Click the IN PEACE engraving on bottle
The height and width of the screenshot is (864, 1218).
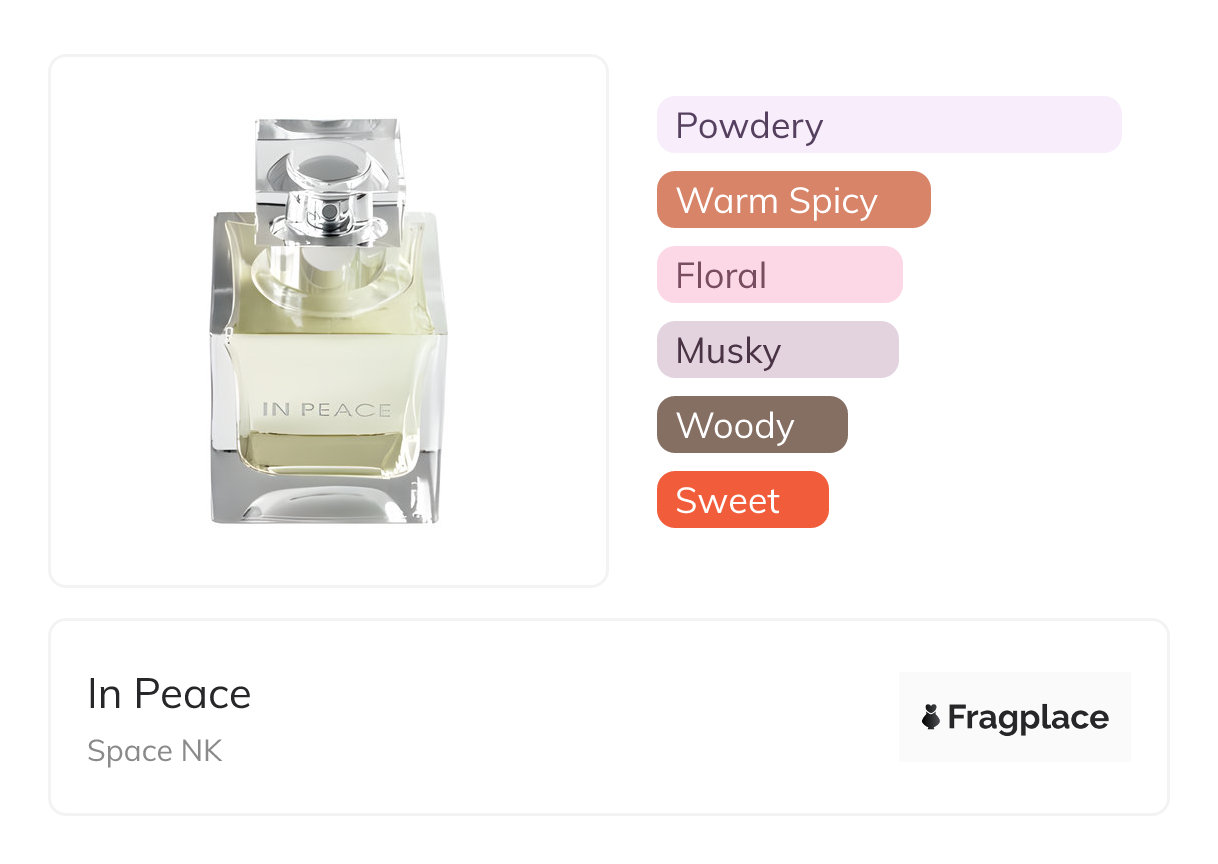[x=326, y=409]
